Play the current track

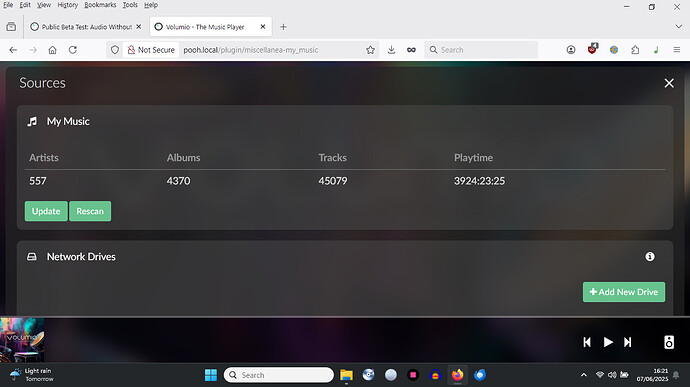pos(608,342)
